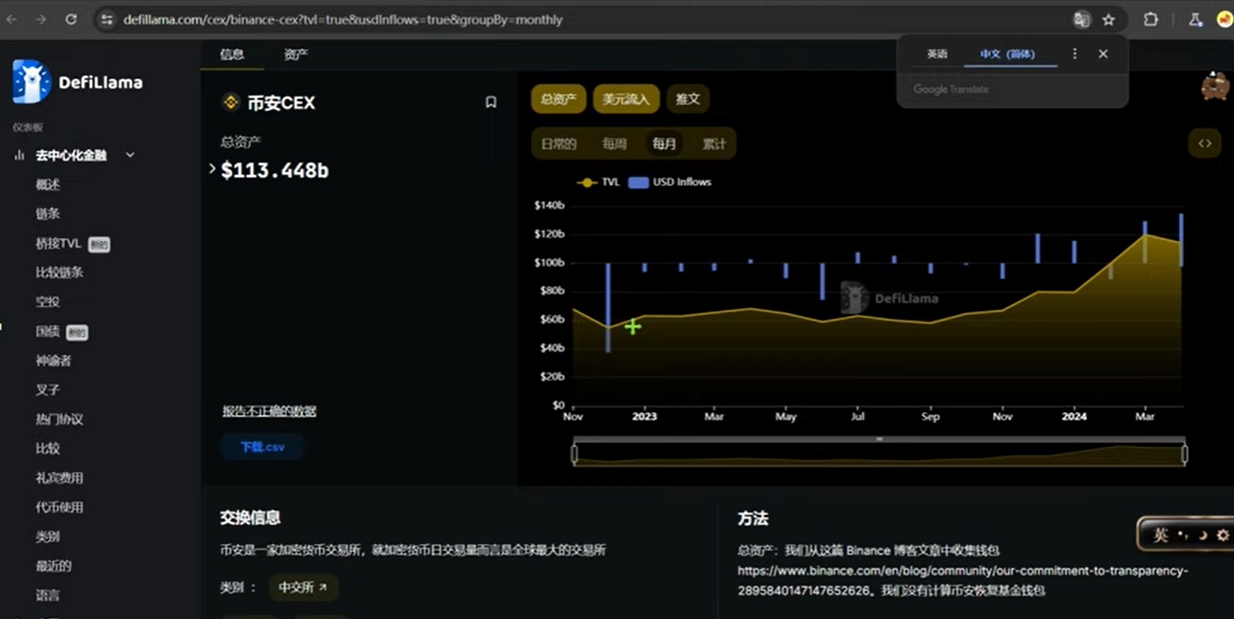Open 热门协议 in the sidebar
1234x619 pixels.
point(59,419)
